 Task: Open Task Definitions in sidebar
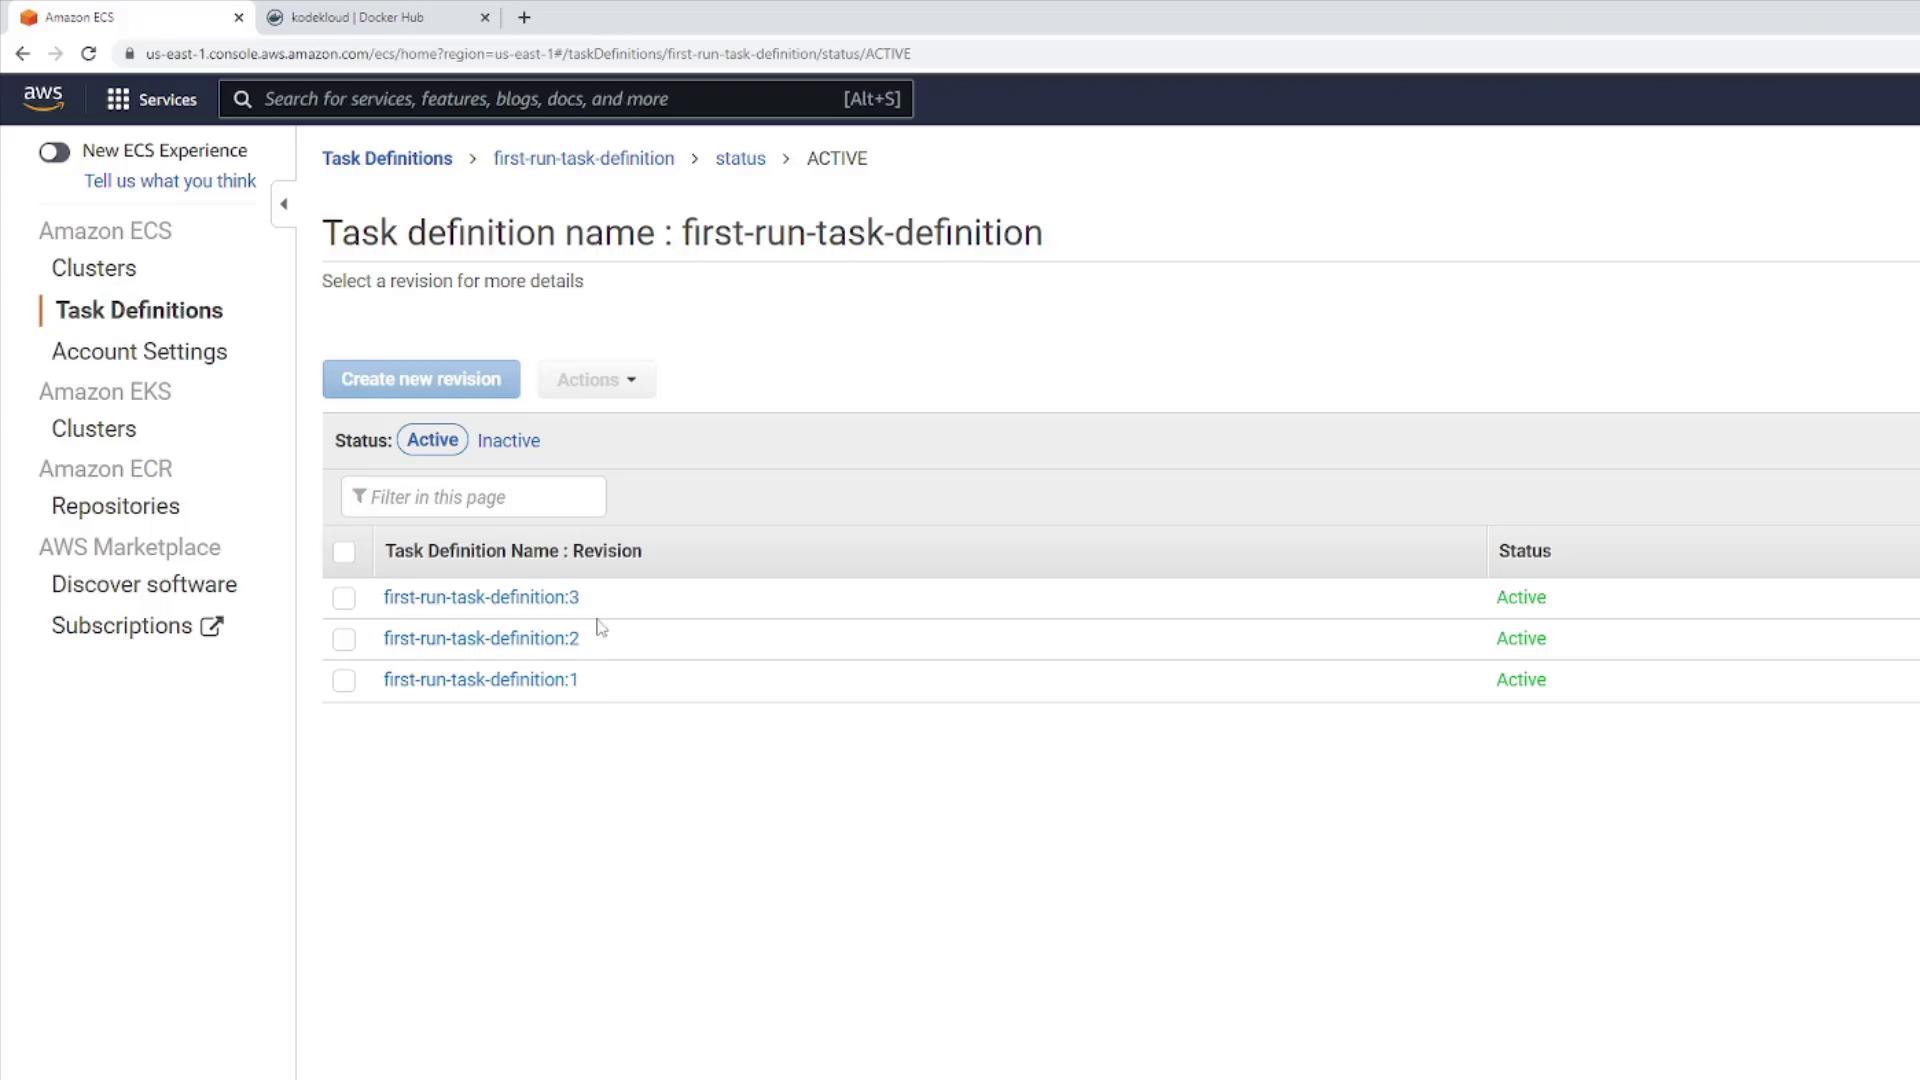(x=139, y=310)
